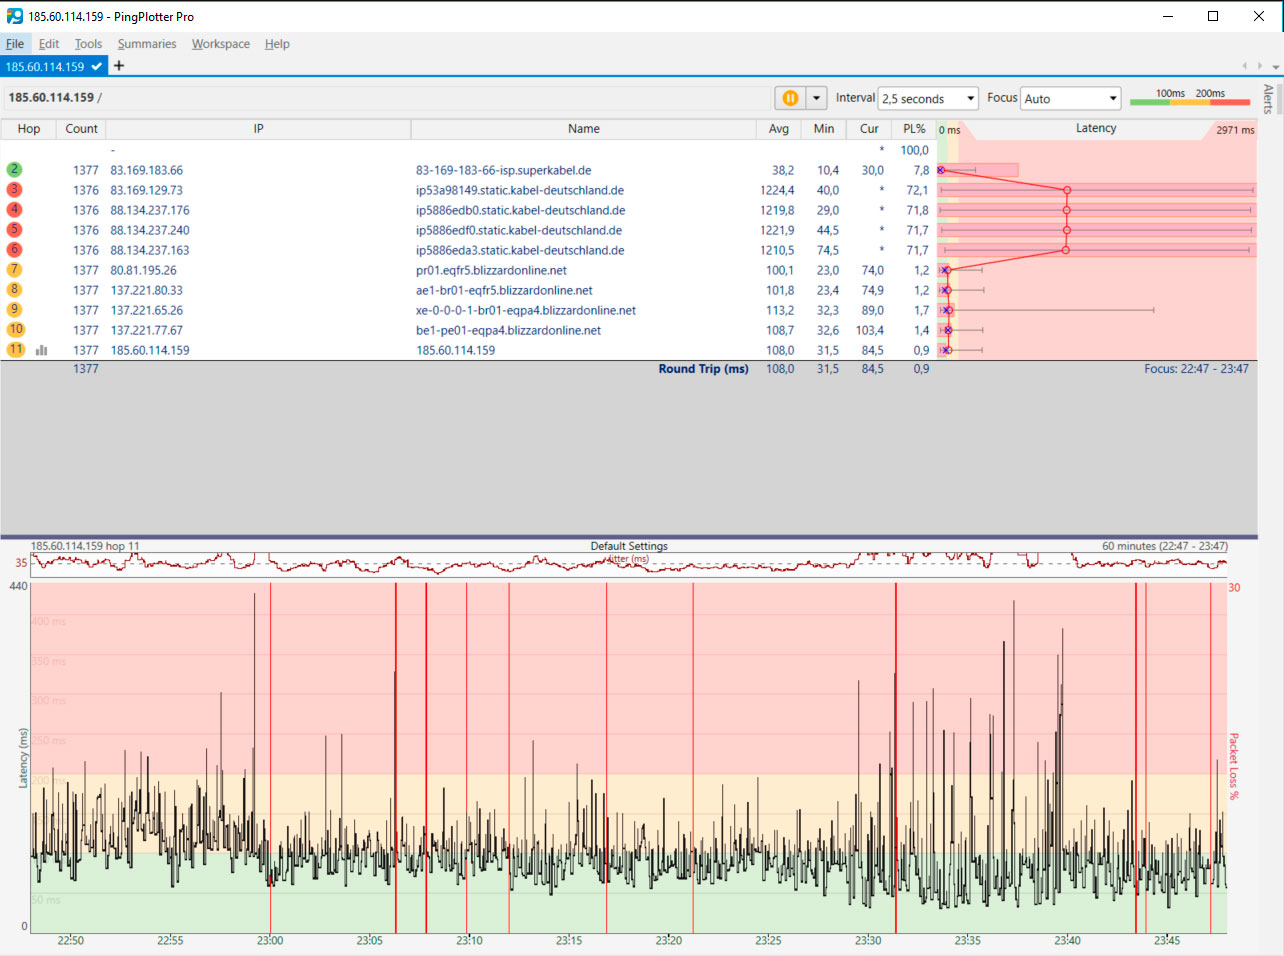Click the Focus: 22:47 - 23:47 label
The width and height of the screenshot is (1284, 956).
click(1196, 369)
